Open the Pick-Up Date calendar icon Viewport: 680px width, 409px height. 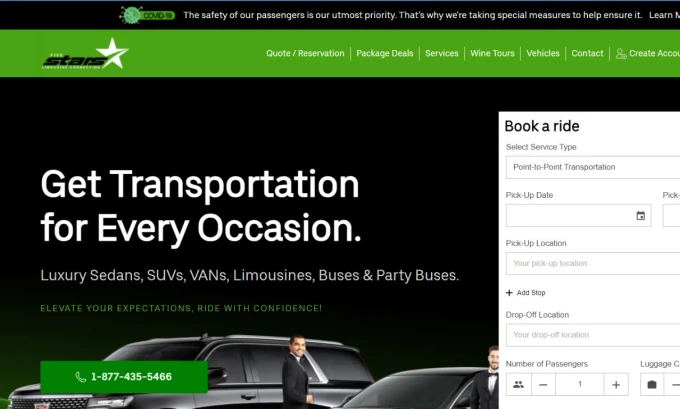641,216
